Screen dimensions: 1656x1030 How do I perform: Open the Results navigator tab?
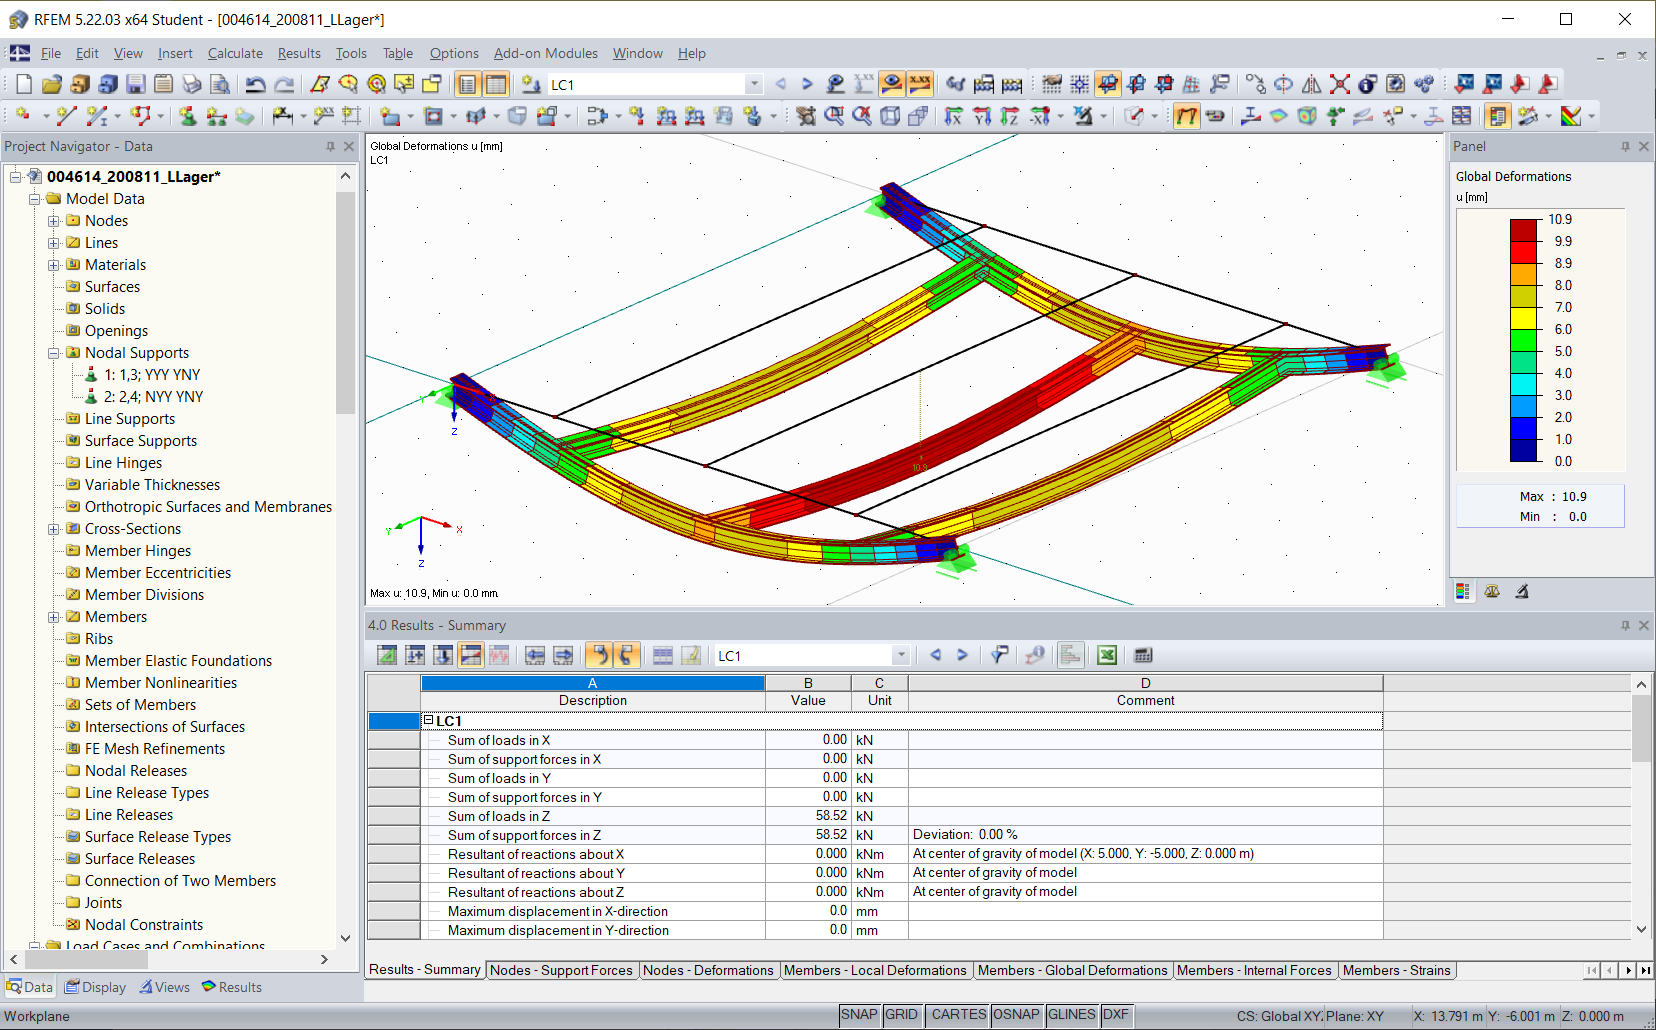click(x=232, y=987)
